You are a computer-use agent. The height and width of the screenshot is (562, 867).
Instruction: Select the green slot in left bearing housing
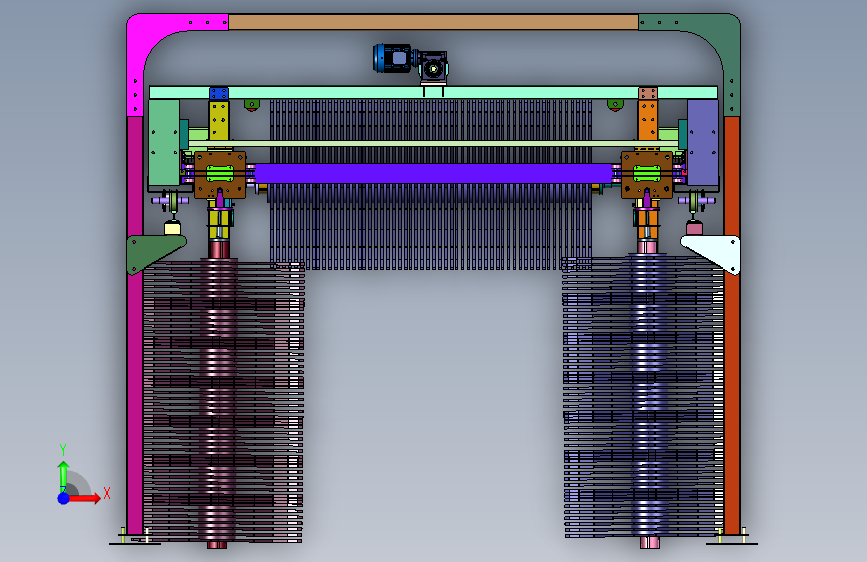pos(220,174)
